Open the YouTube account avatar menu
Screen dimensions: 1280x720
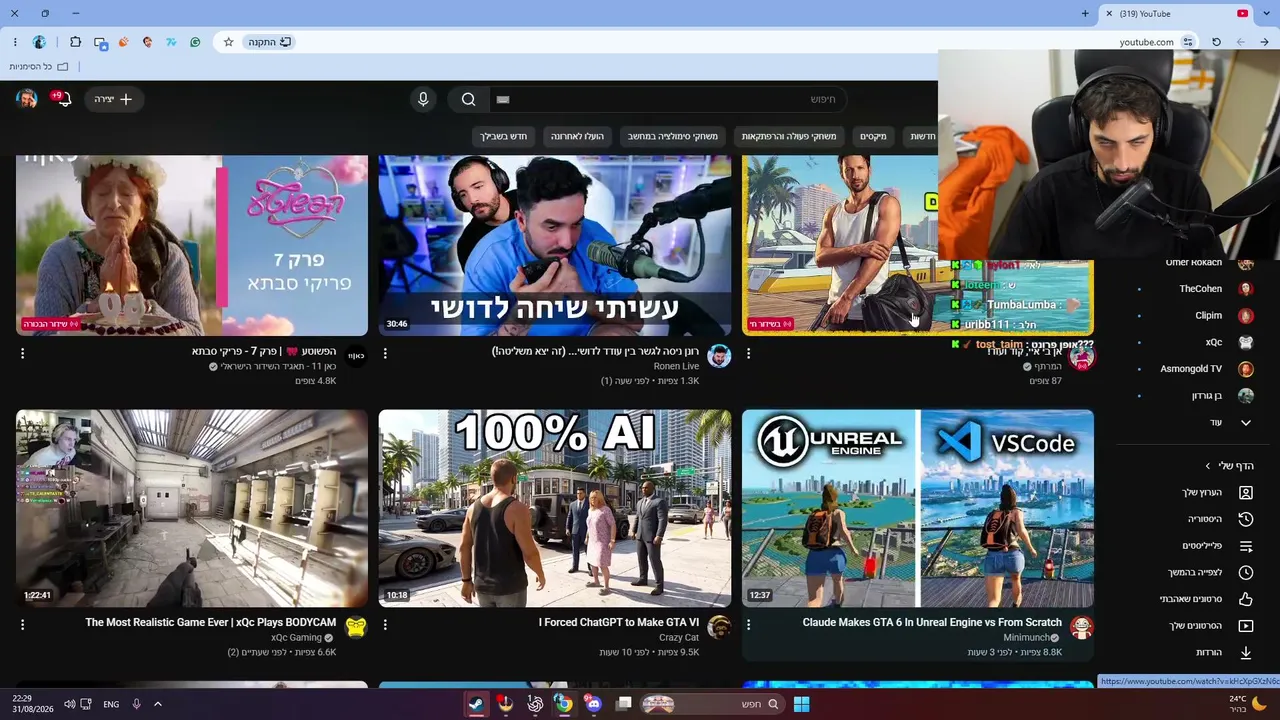pos(27,99)
